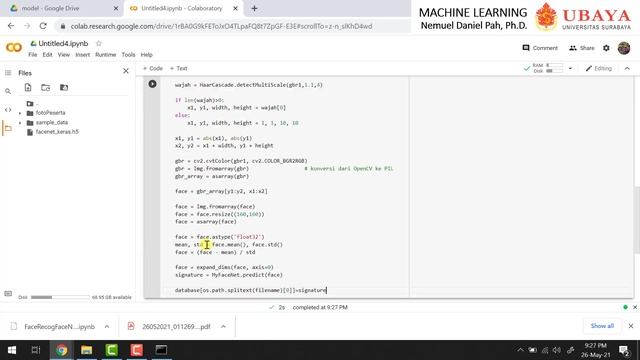Open the volume tray icon
This screenshot has height=360, width=640.
point(557,350)
